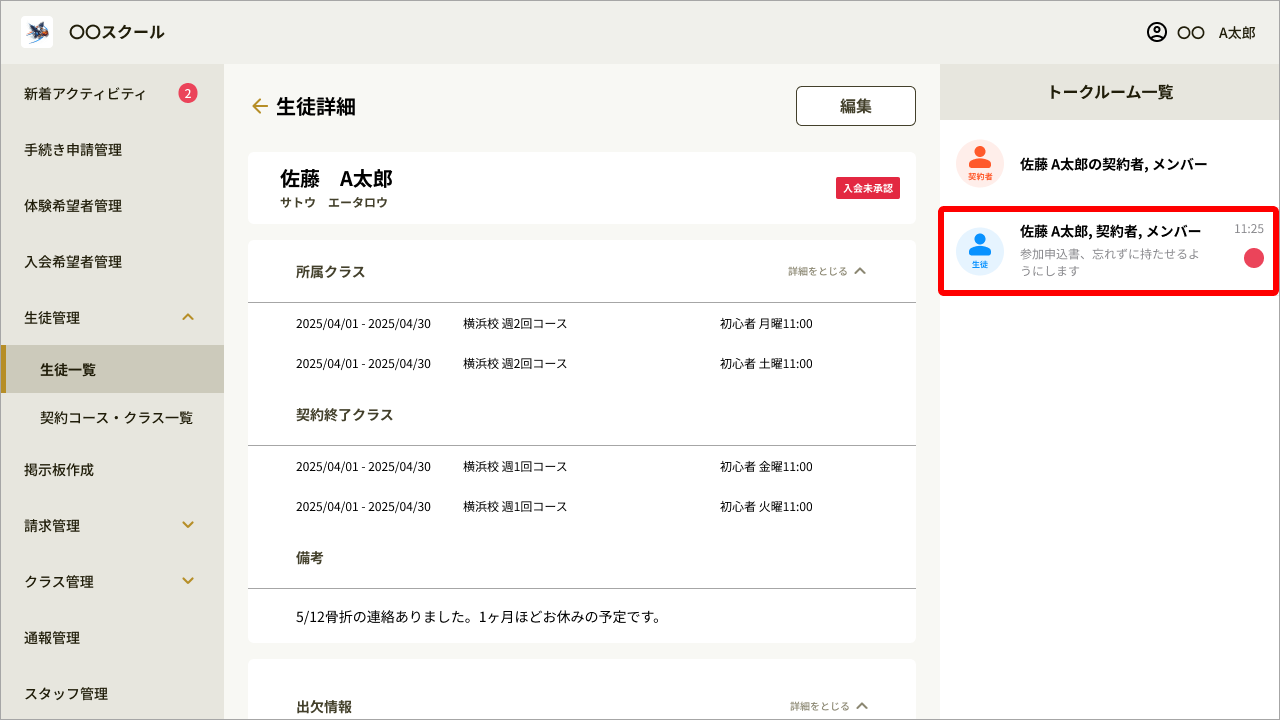
Task: Click the 編集 button
Action: [x=856, y=106]
